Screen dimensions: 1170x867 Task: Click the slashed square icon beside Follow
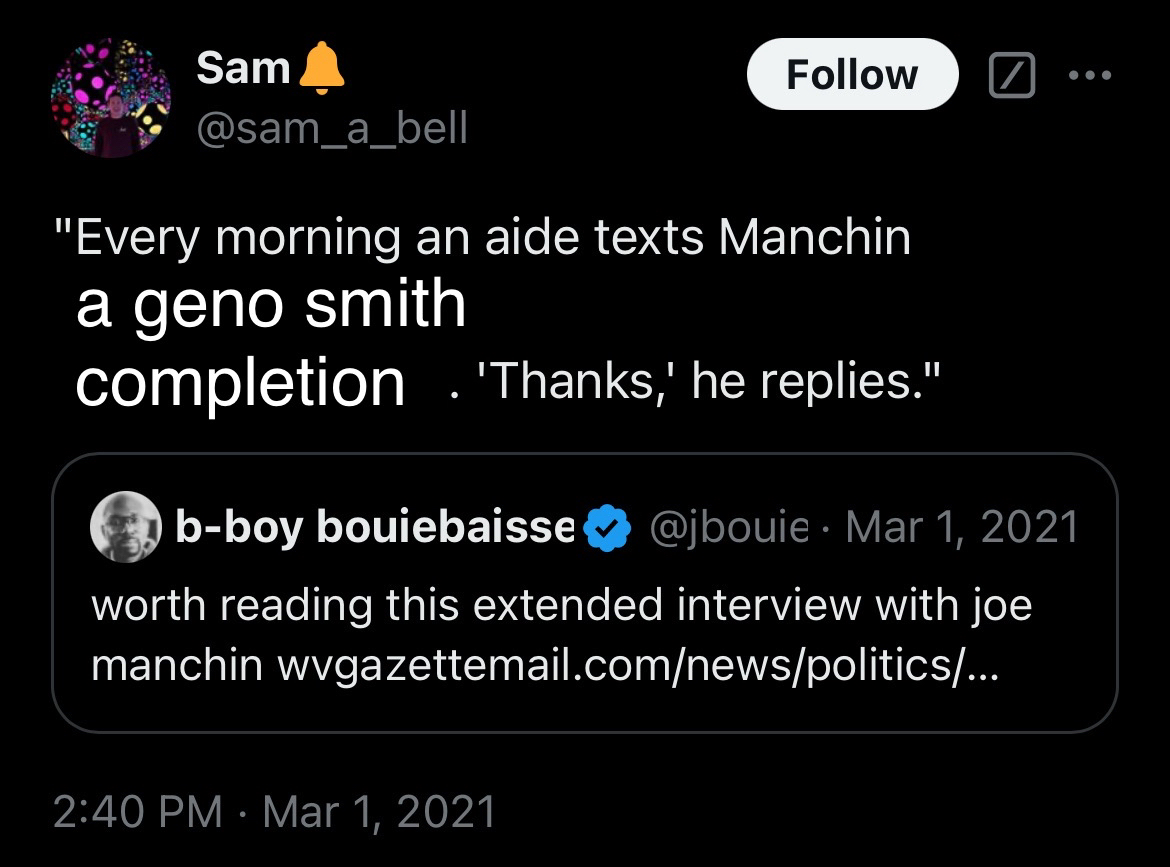coord(1010,75)
